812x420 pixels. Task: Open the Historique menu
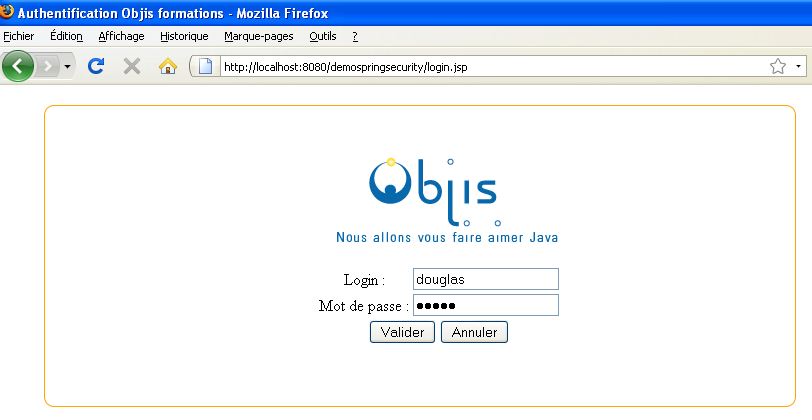(184, 36)
